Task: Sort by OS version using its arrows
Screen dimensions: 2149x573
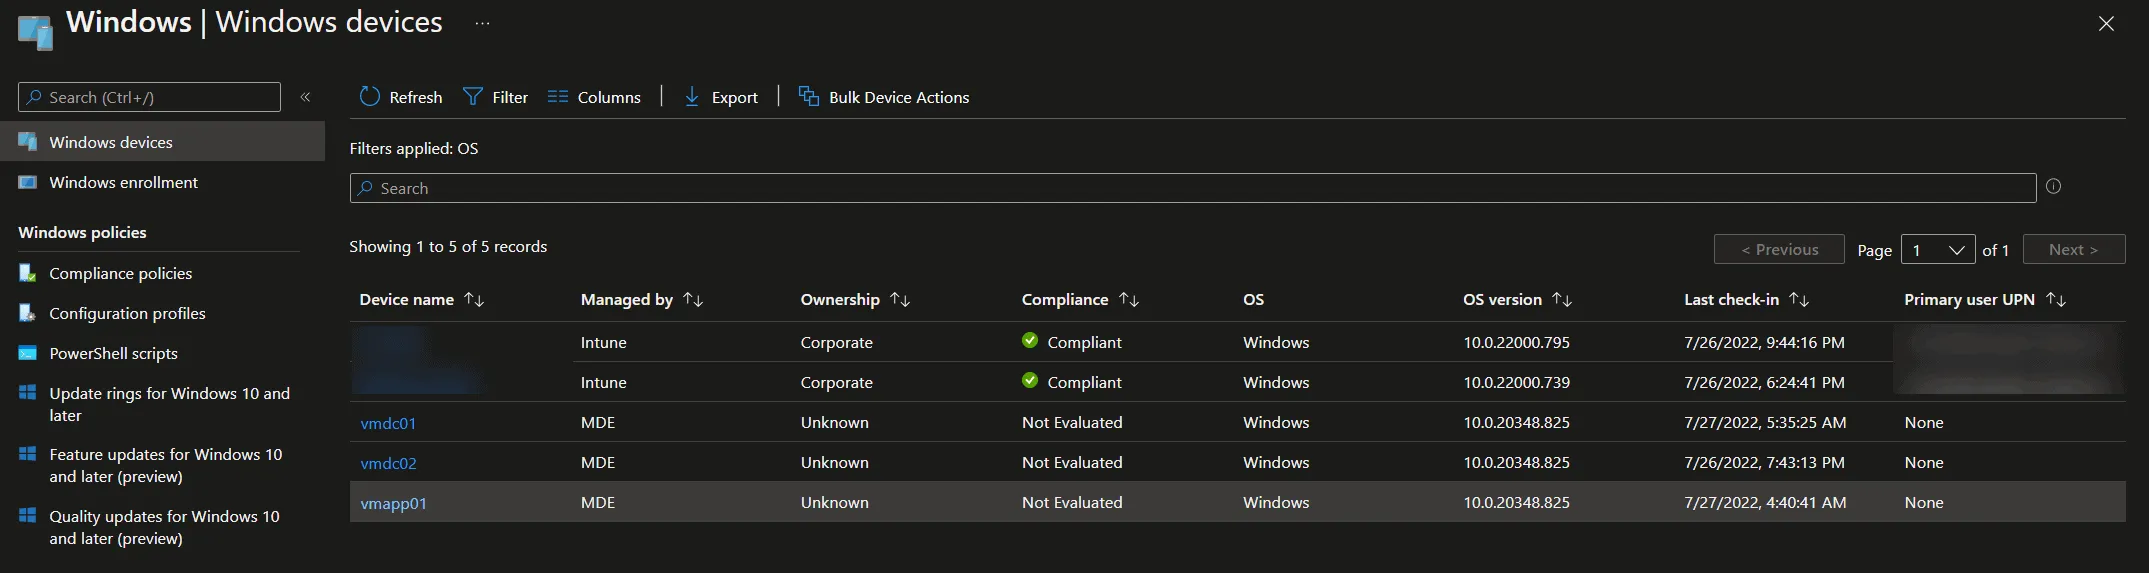Action: [1562, 300]
